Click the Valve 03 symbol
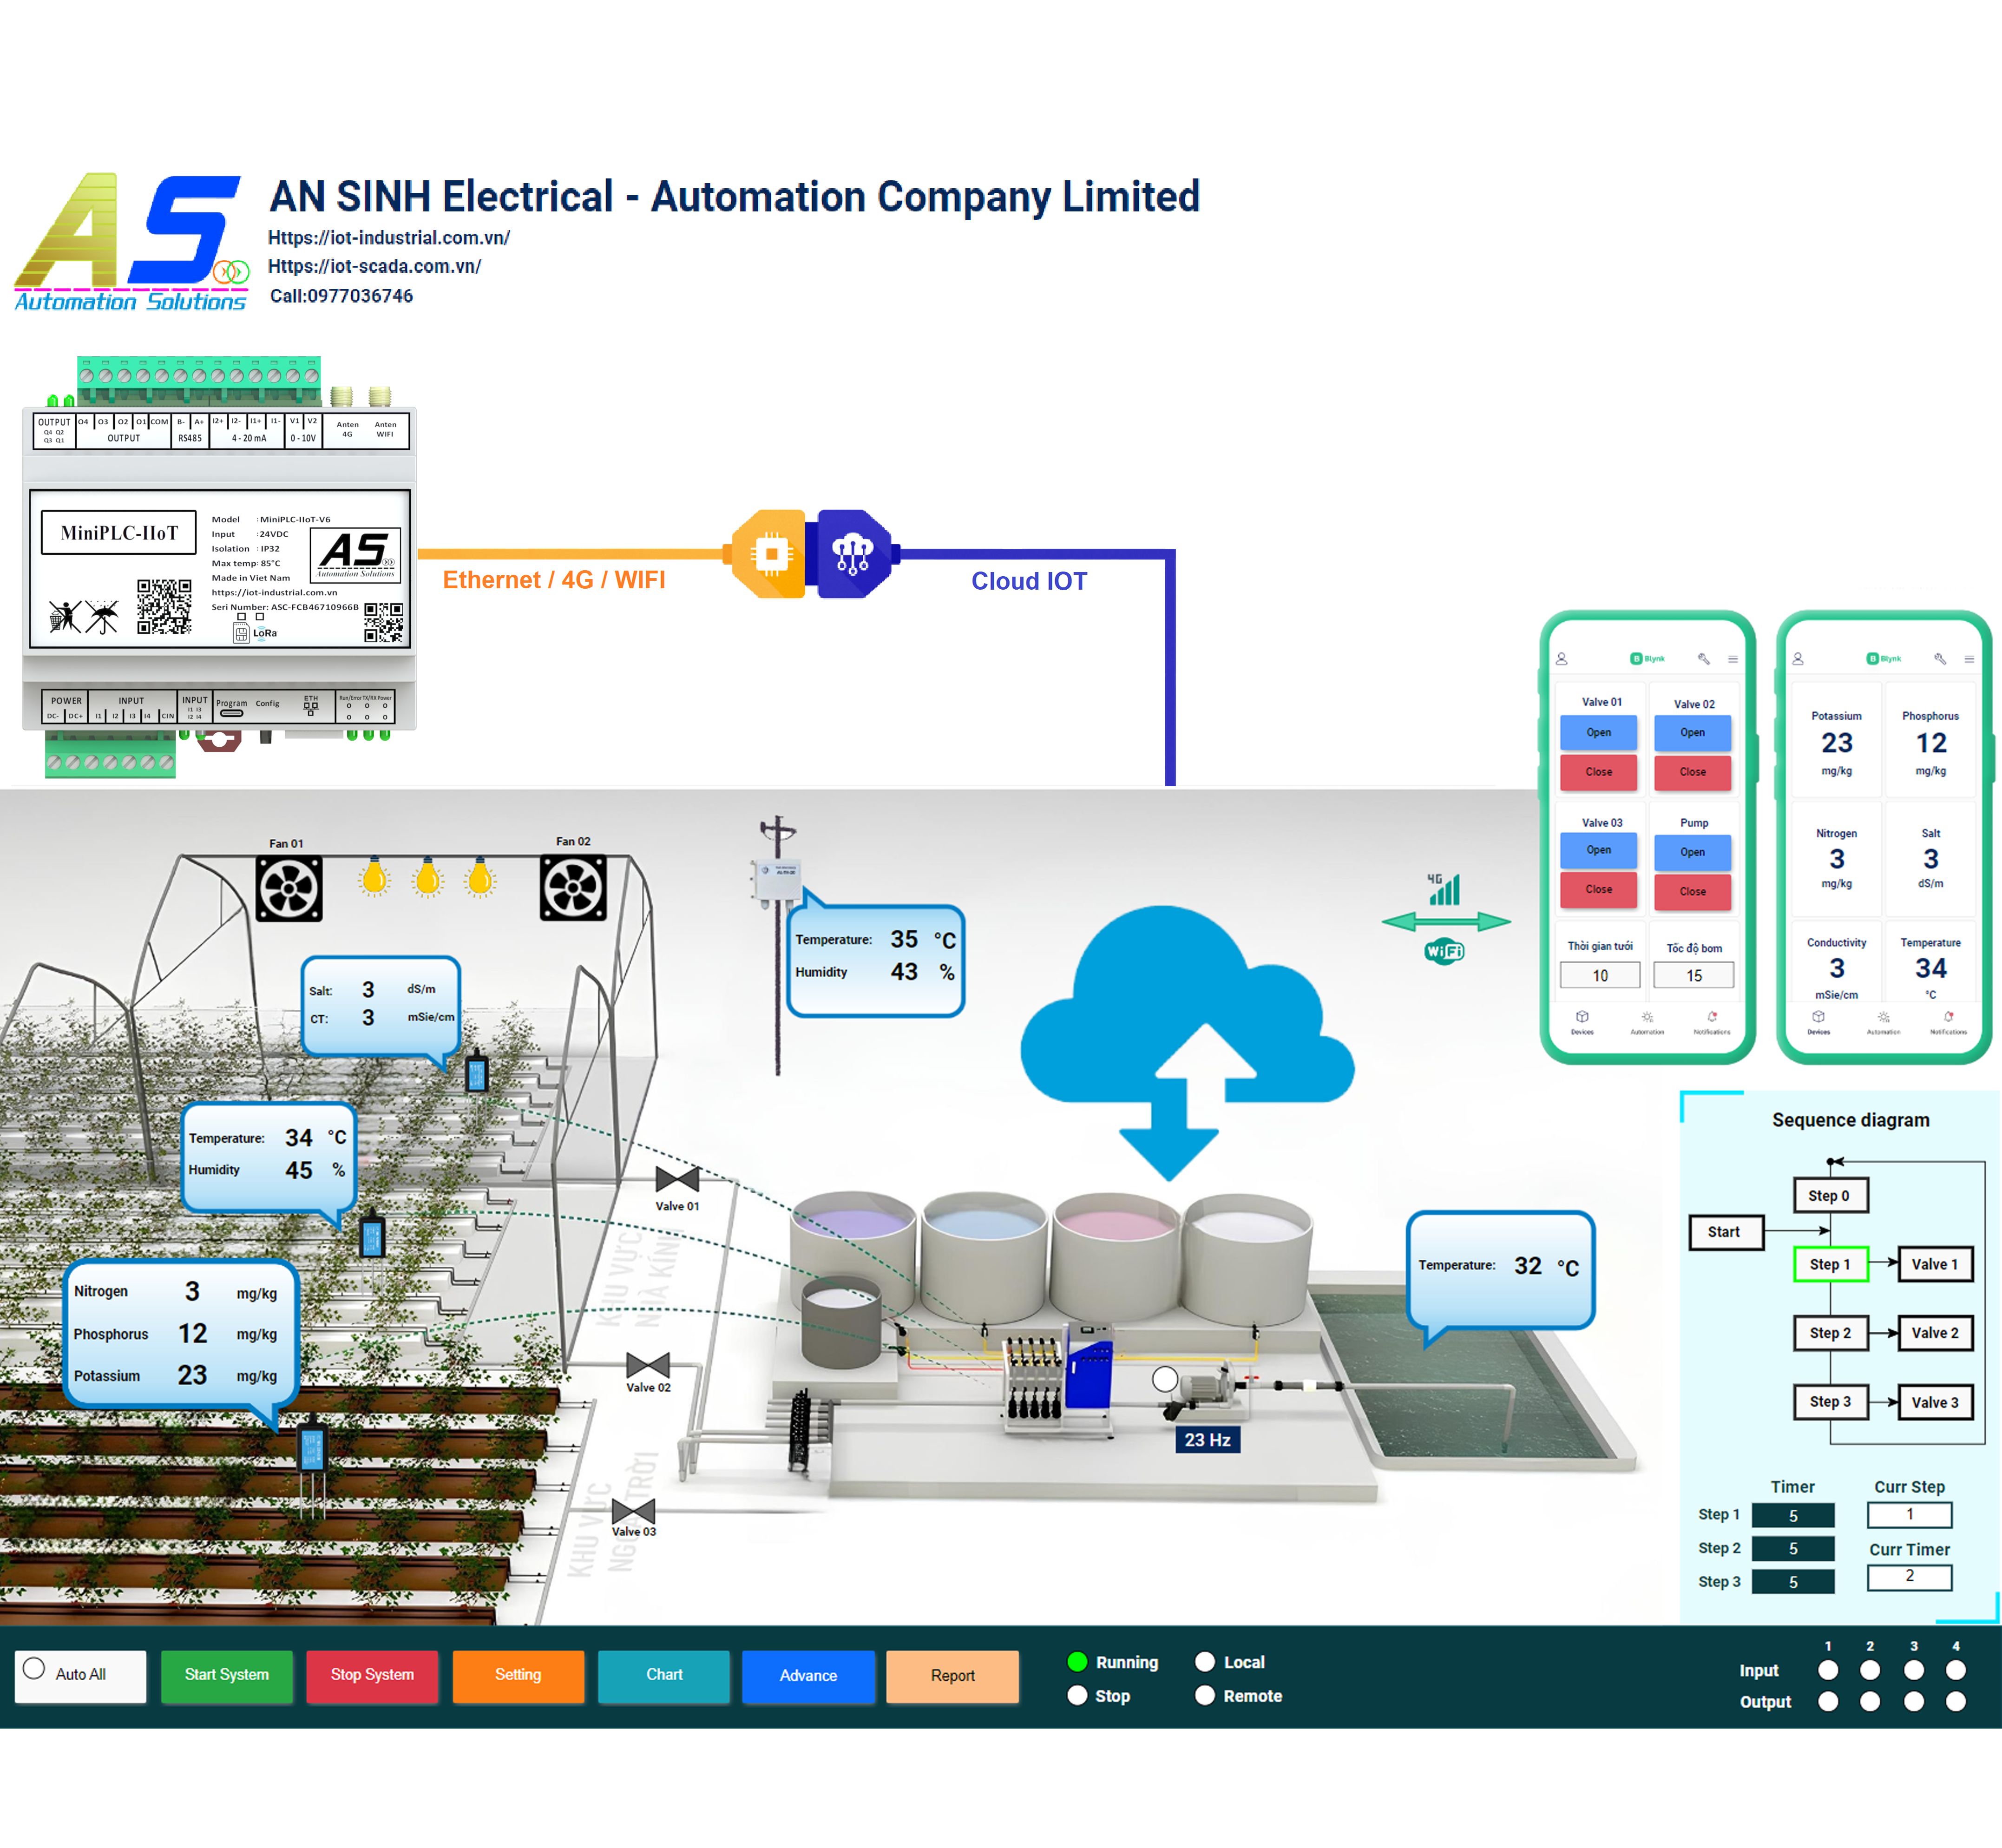2002x1848 pixels. click(633, 1511)
